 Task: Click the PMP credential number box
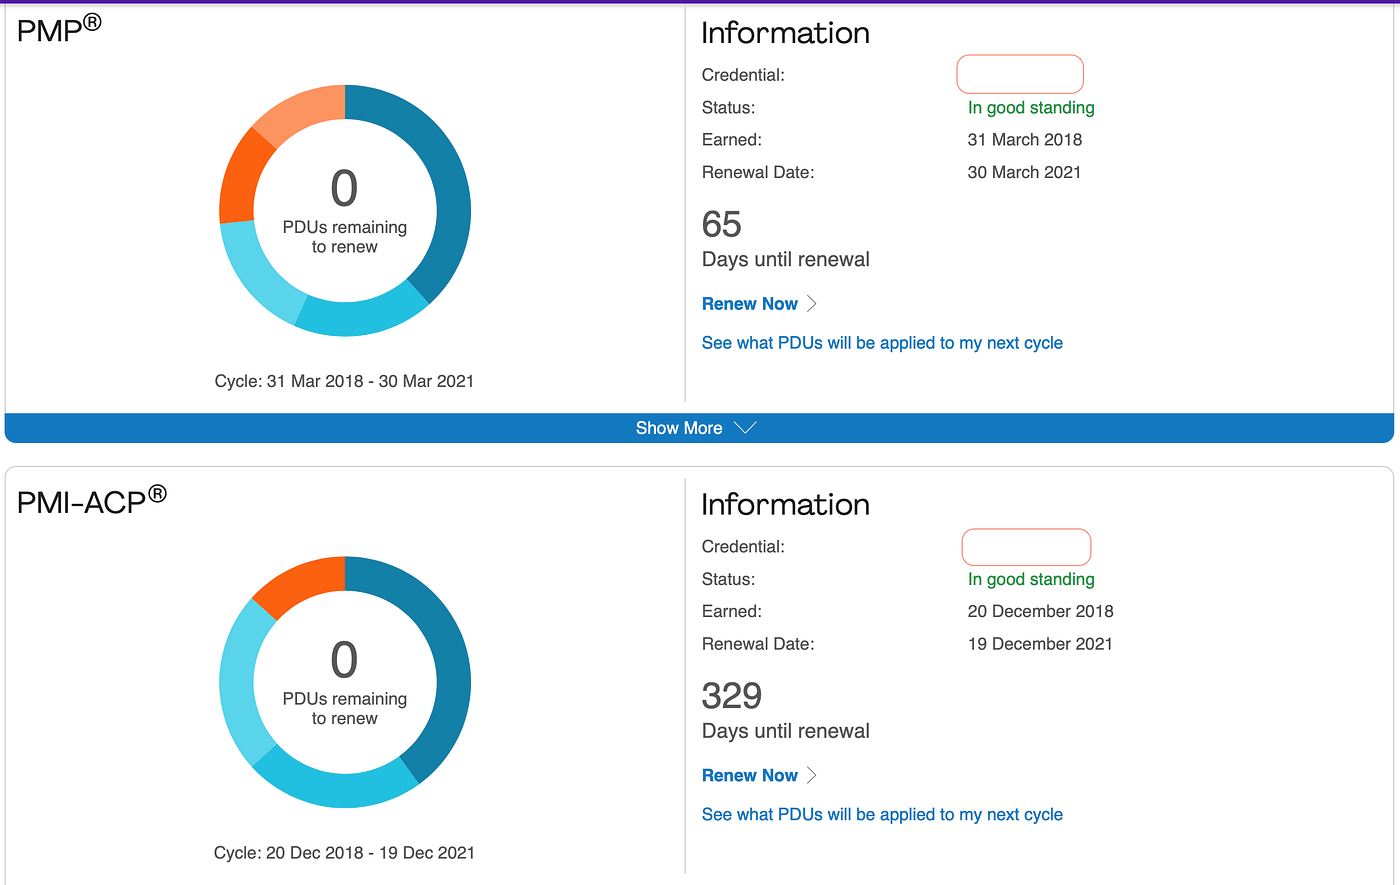1020,74
